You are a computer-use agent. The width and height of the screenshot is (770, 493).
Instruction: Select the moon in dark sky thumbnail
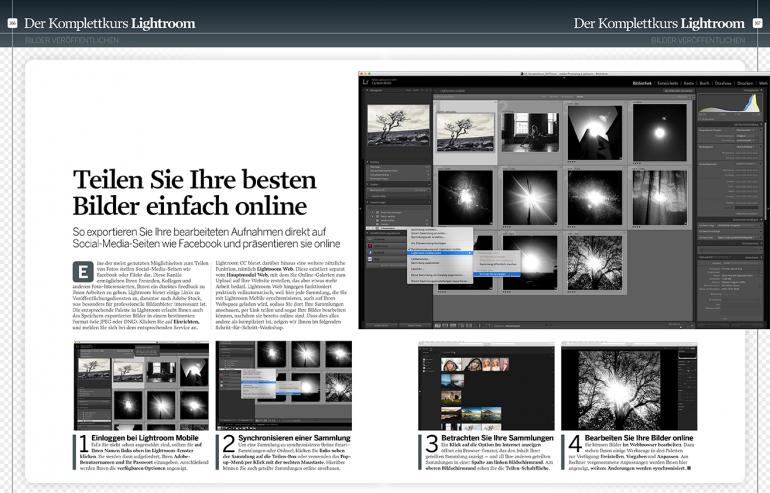point(660,133)
